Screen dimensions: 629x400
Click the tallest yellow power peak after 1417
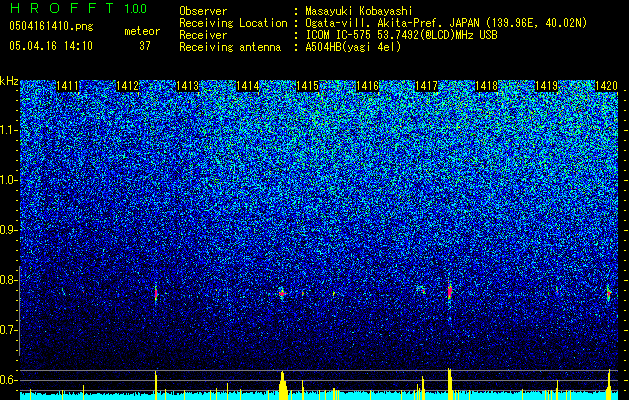click(x=449, y=384)
